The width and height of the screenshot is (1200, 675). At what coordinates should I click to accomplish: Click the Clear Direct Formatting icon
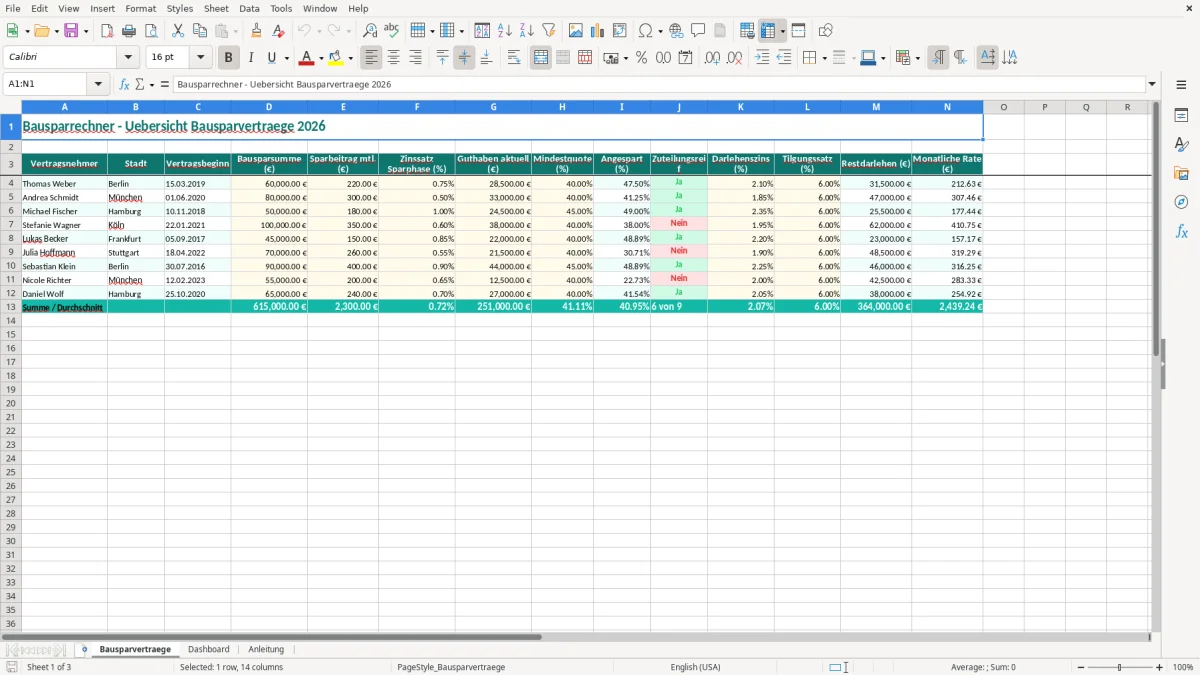point(278,31)
